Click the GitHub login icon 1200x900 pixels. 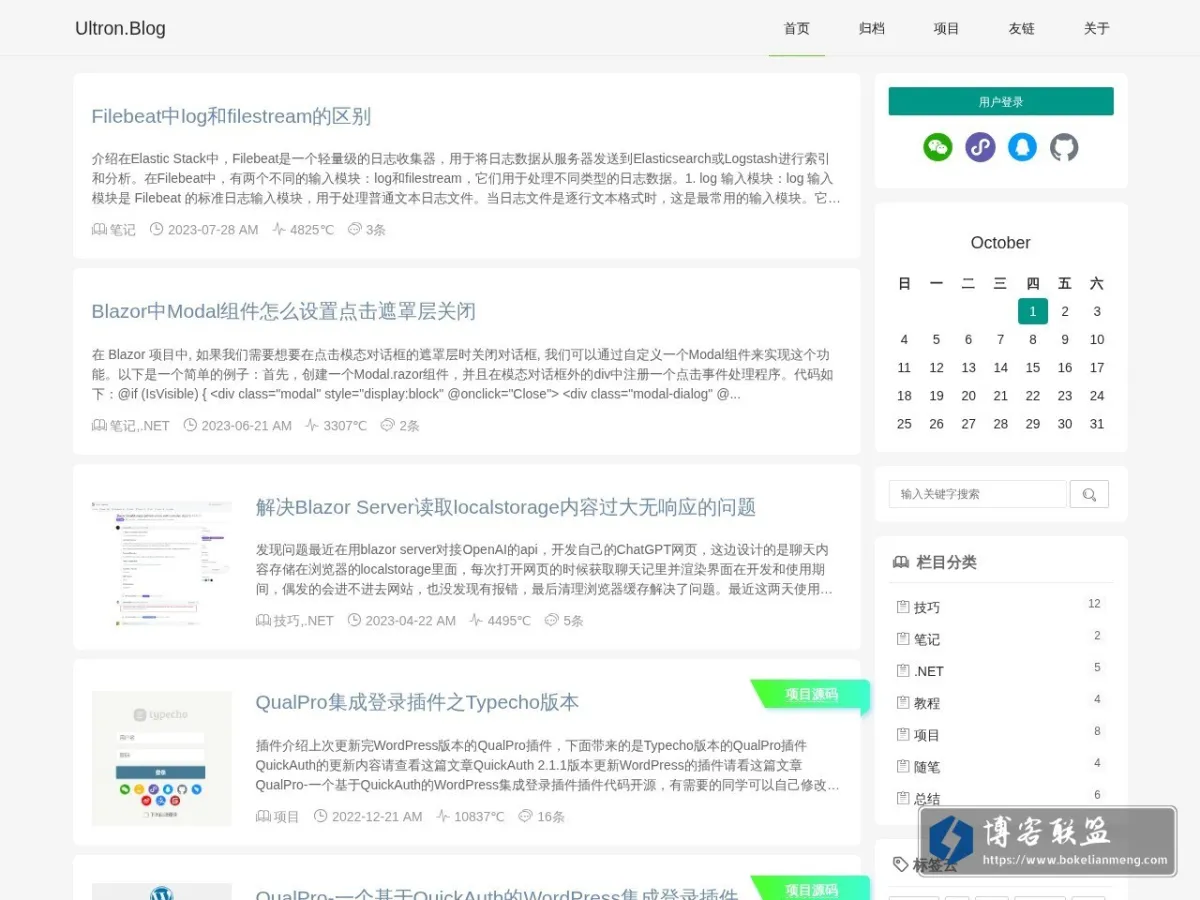pyautogui.click(x=1064, y=147)
